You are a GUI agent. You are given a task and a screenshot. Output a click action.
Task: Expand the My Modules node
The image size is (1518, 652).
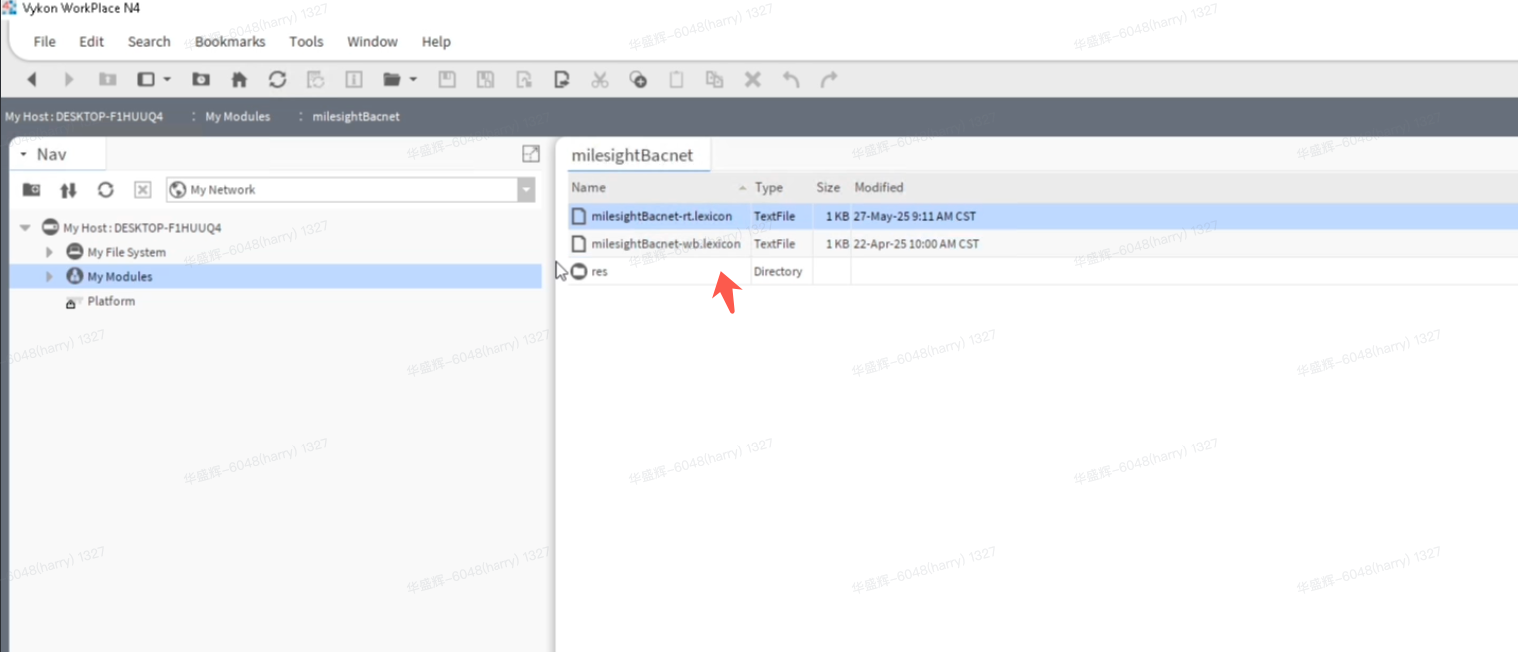50,277
